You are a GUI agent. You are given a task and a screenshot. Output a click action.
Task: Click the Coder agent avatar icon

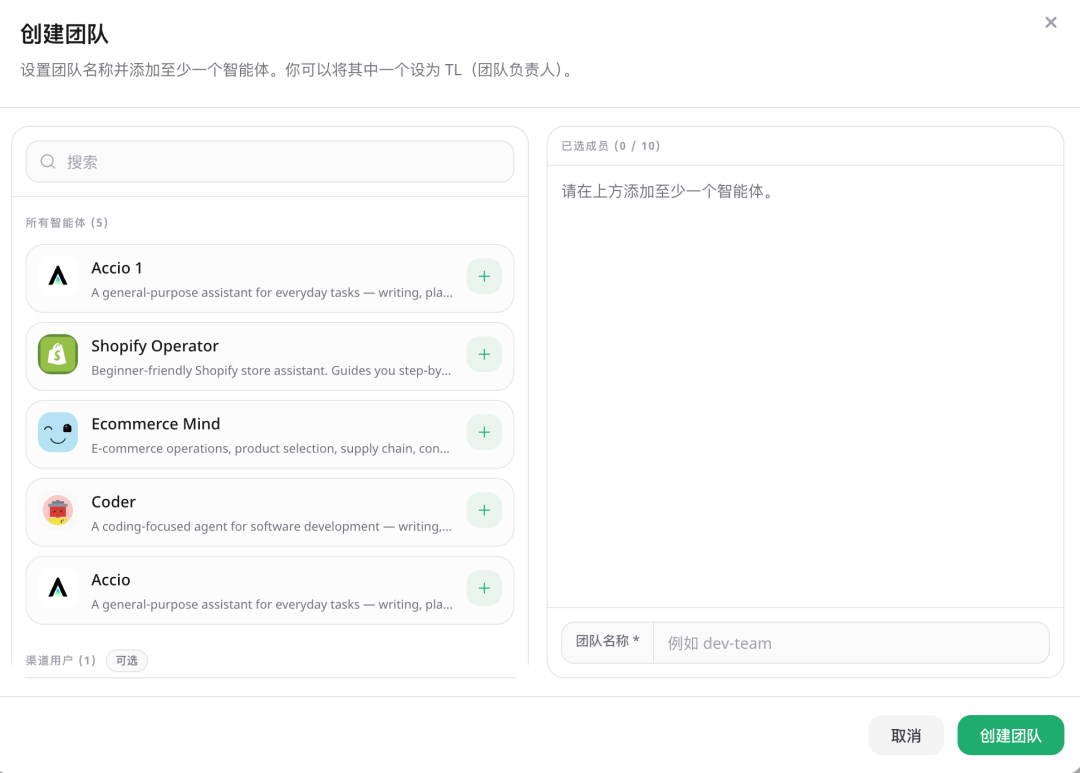click(57, 510)
